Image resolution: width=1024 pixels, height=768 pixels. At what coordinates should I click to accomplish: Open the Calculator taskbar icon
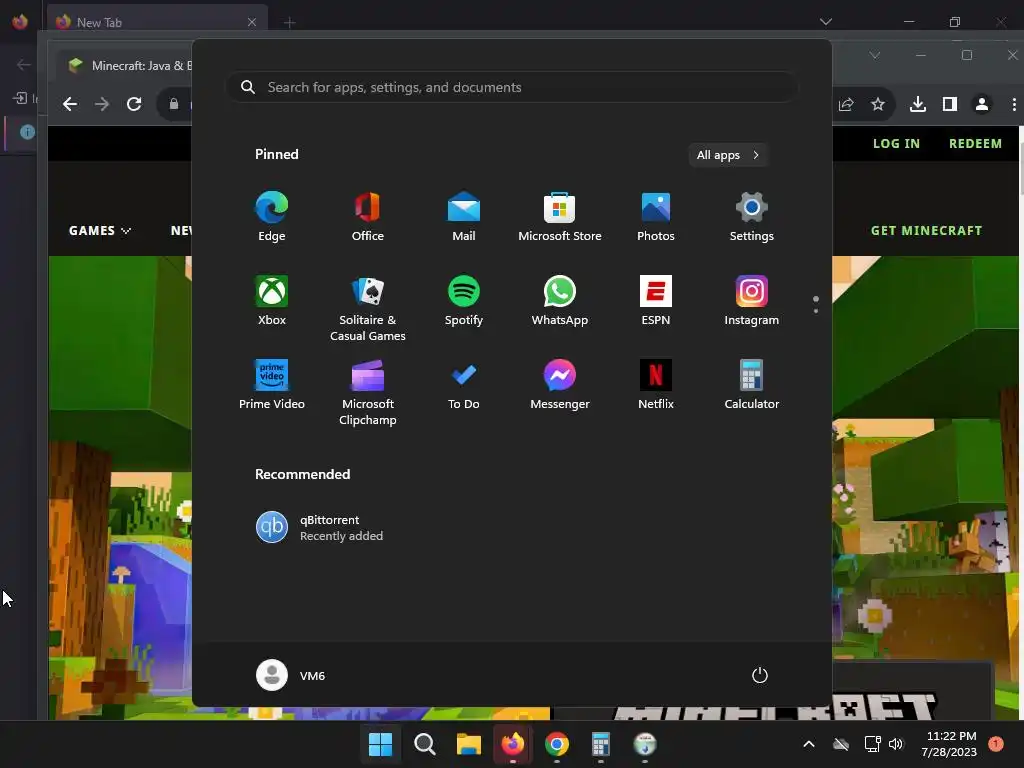(x=601, y=744)
